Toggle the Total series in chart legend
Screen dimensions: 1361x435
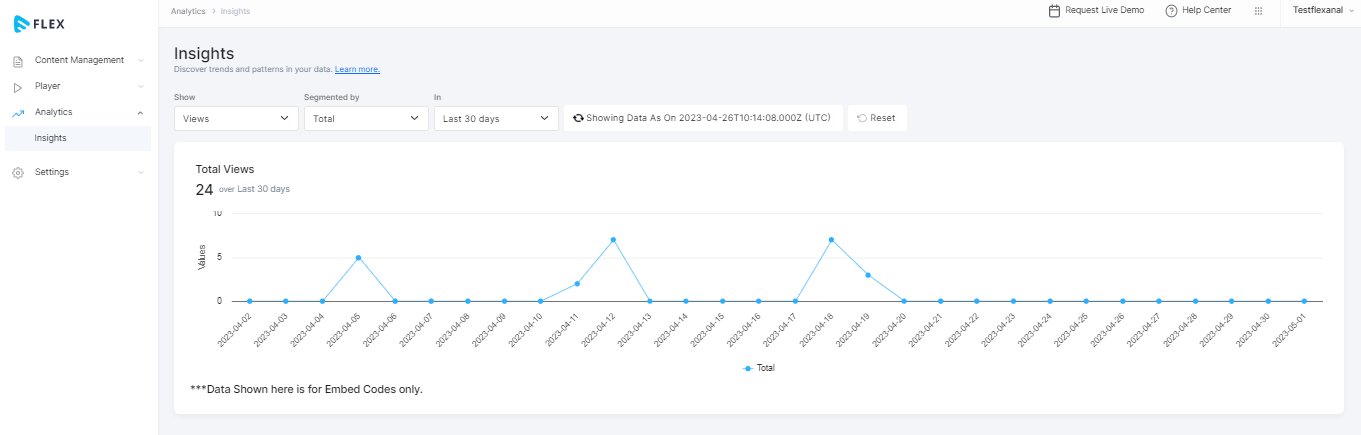point(759,368)
